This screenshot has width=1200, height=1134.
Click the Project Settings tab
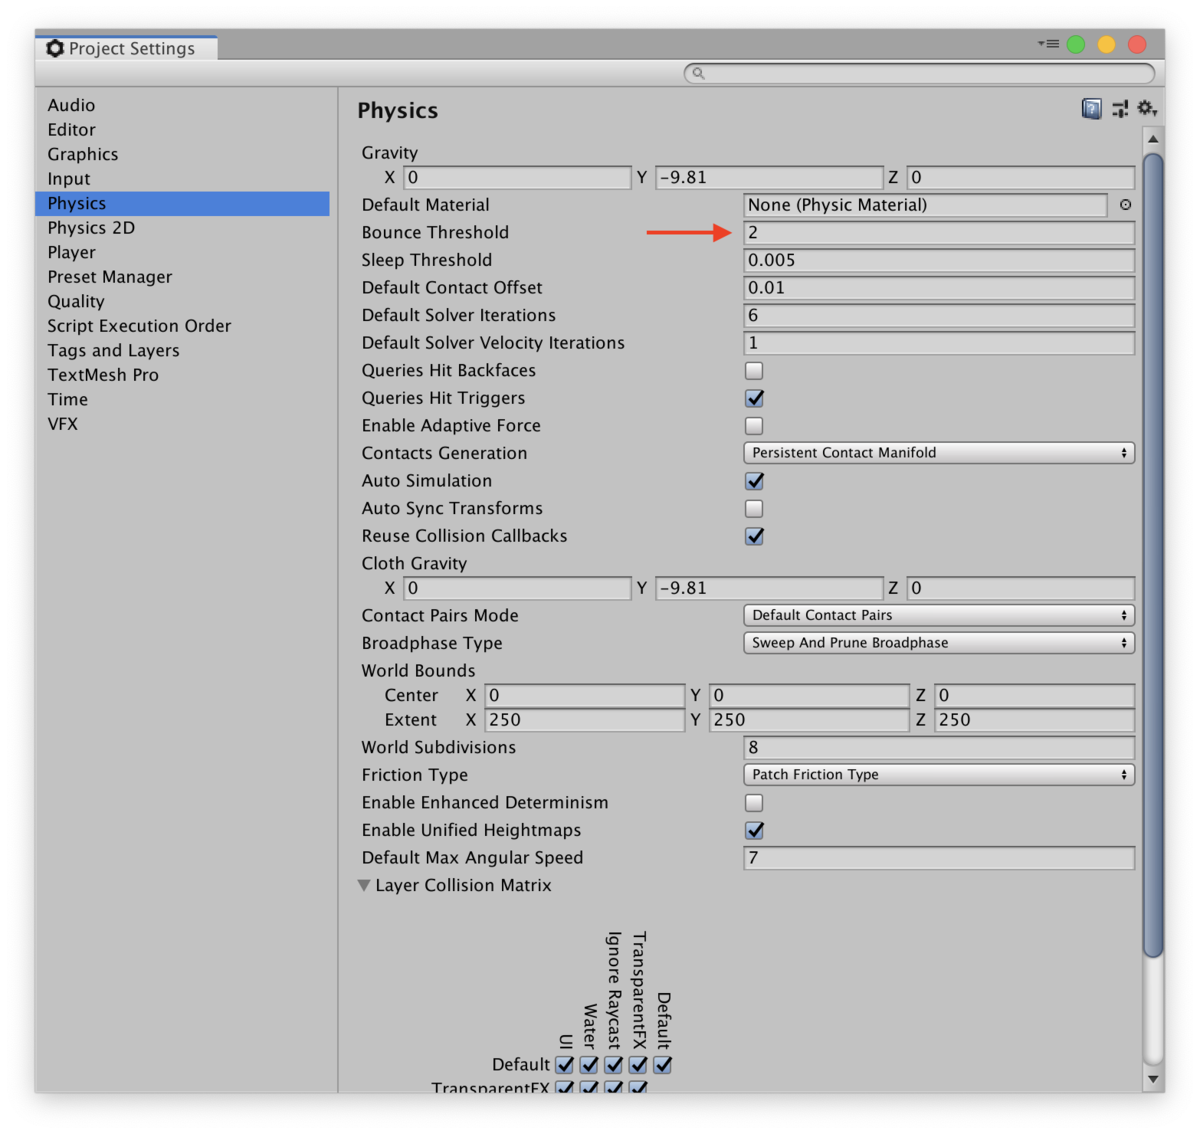click(127, 48)
